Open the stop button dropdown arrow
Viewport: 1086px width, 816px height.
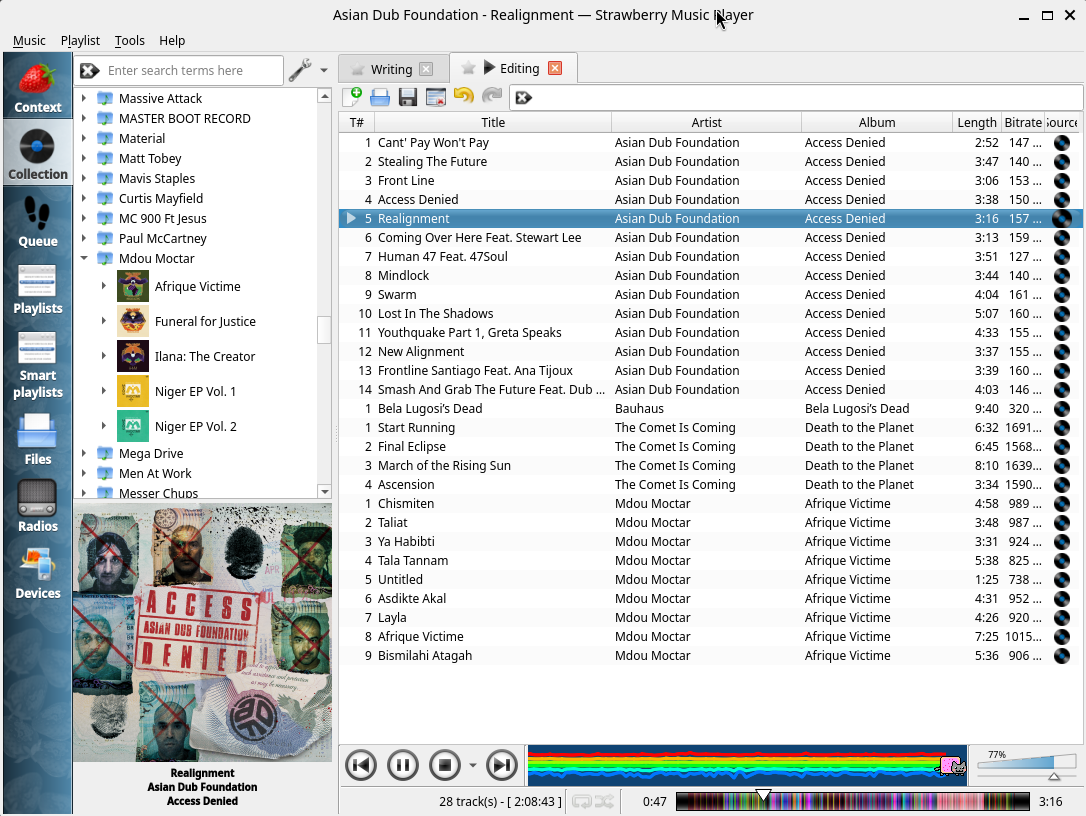tap(473, 765)
